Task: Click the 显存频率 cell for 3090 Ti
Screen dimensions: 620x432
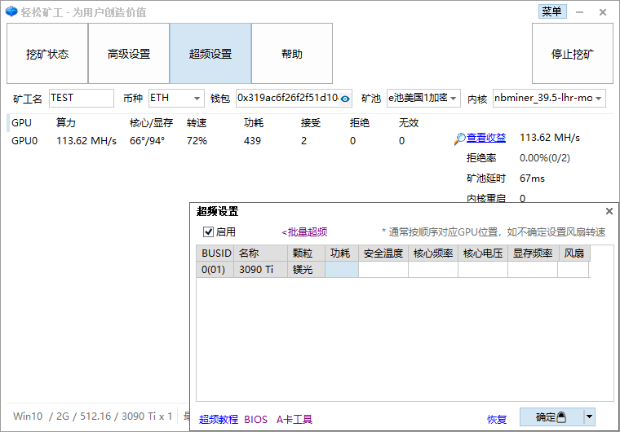Action: 533,270
